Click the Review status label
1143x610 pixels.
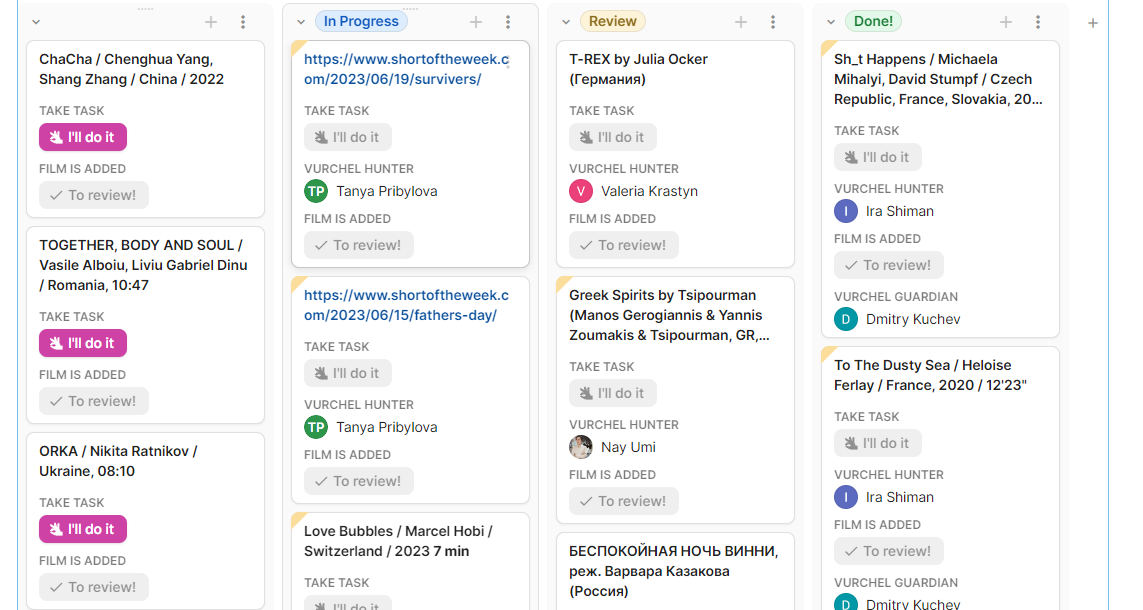[x=612, y=21]
